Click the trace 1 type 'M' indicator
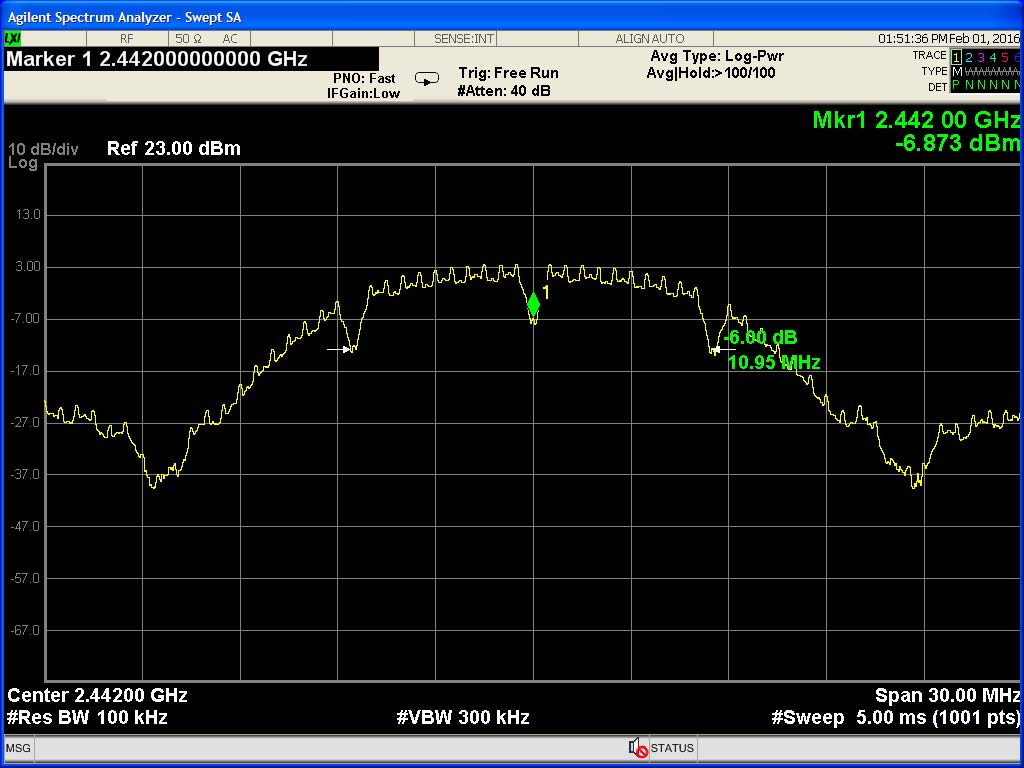 [x=957, y=71]
